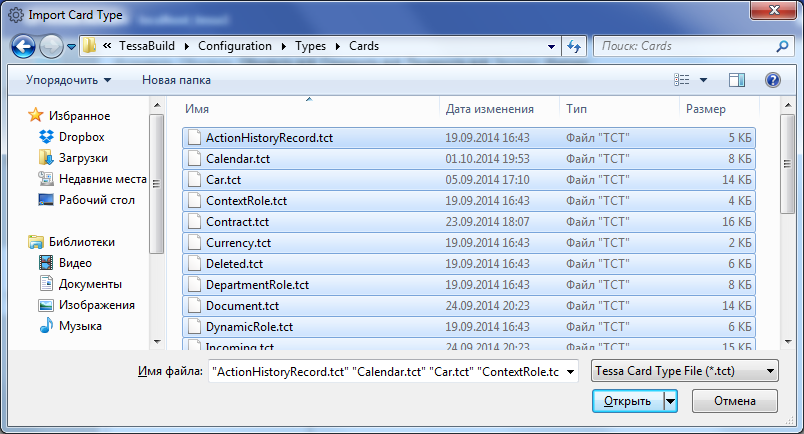Open the Tessa Card Type File filter dropdown
The width and height of the screenshot is (804, 434).
[685, 371]
